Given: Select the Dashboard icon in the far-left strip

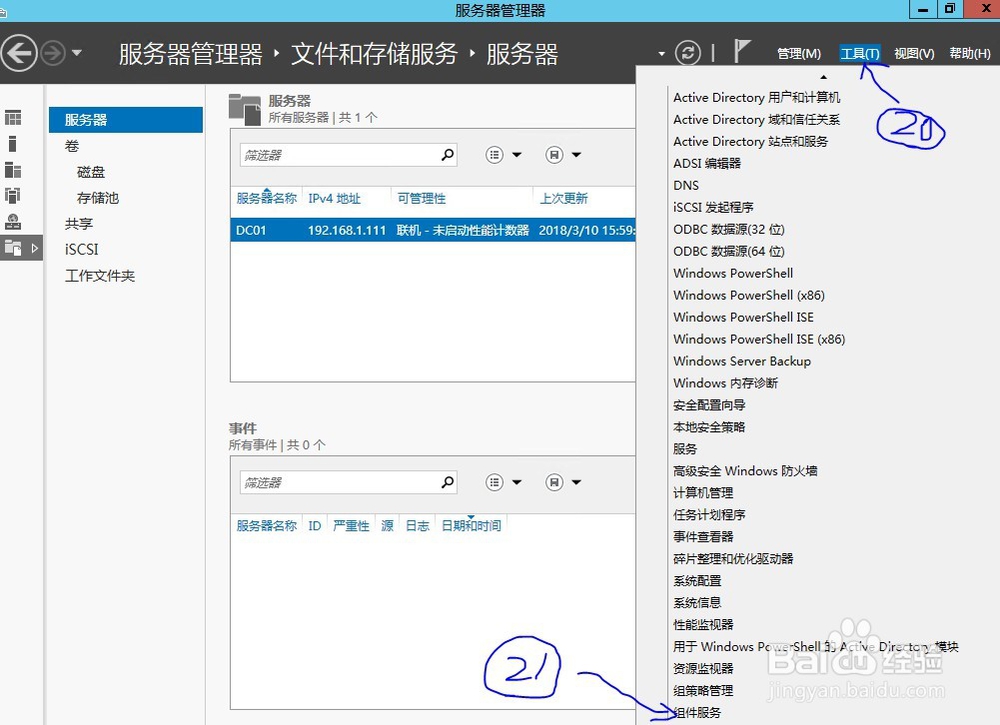Looking at the screenshot, I should point(14,117).
